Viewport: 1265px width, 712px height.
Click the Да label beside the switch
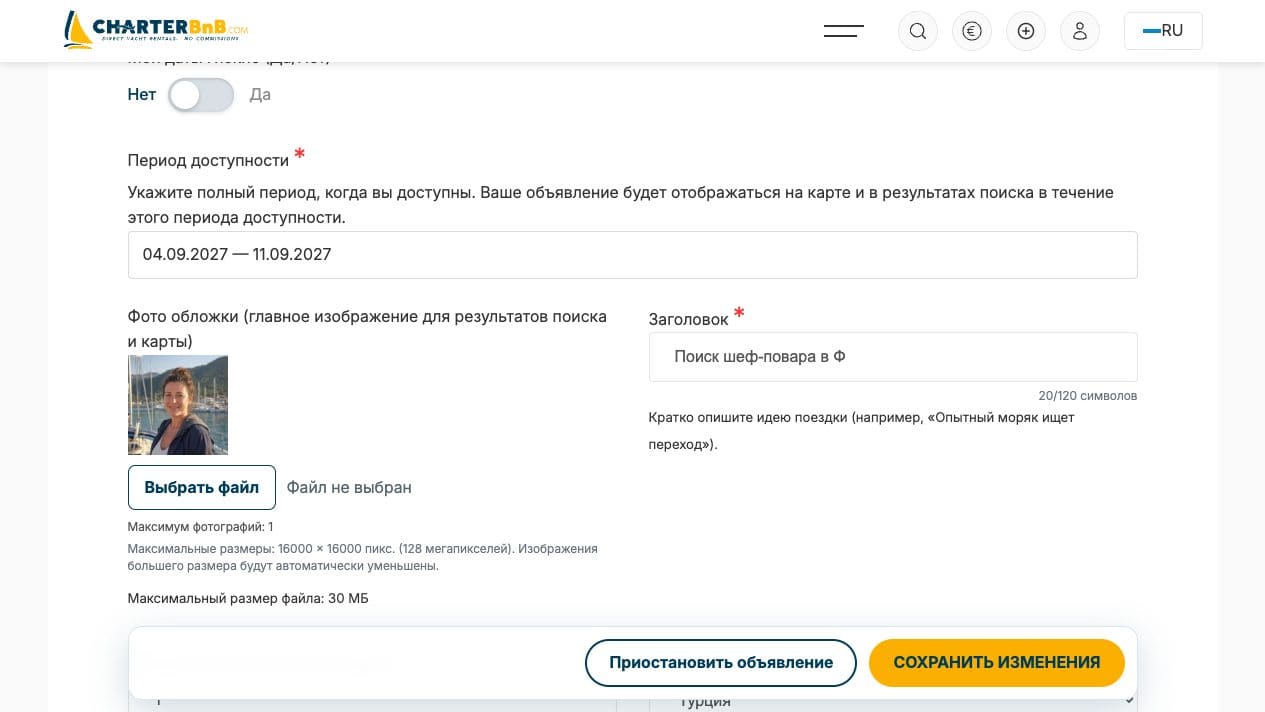pyautogui.click(x=260, y=95)
